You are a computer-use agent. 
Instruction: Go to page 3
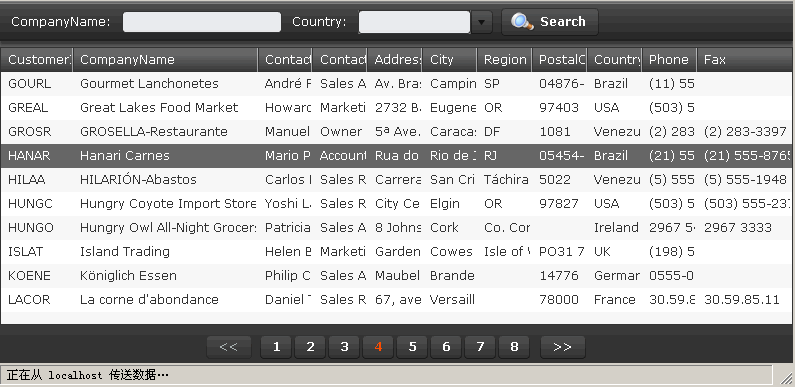[344, 347]
